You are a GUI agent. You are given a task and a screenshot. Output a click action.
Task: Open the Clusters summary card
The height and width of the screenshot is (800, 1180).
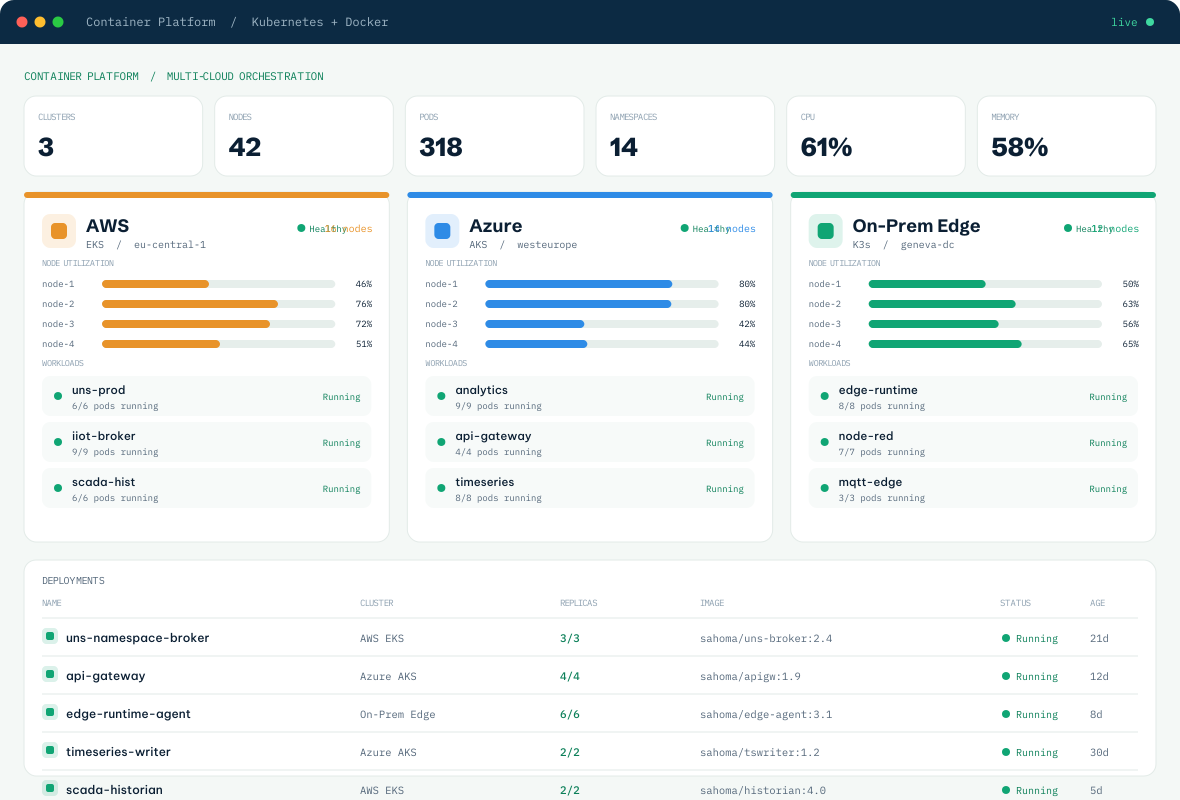(114, 136)
